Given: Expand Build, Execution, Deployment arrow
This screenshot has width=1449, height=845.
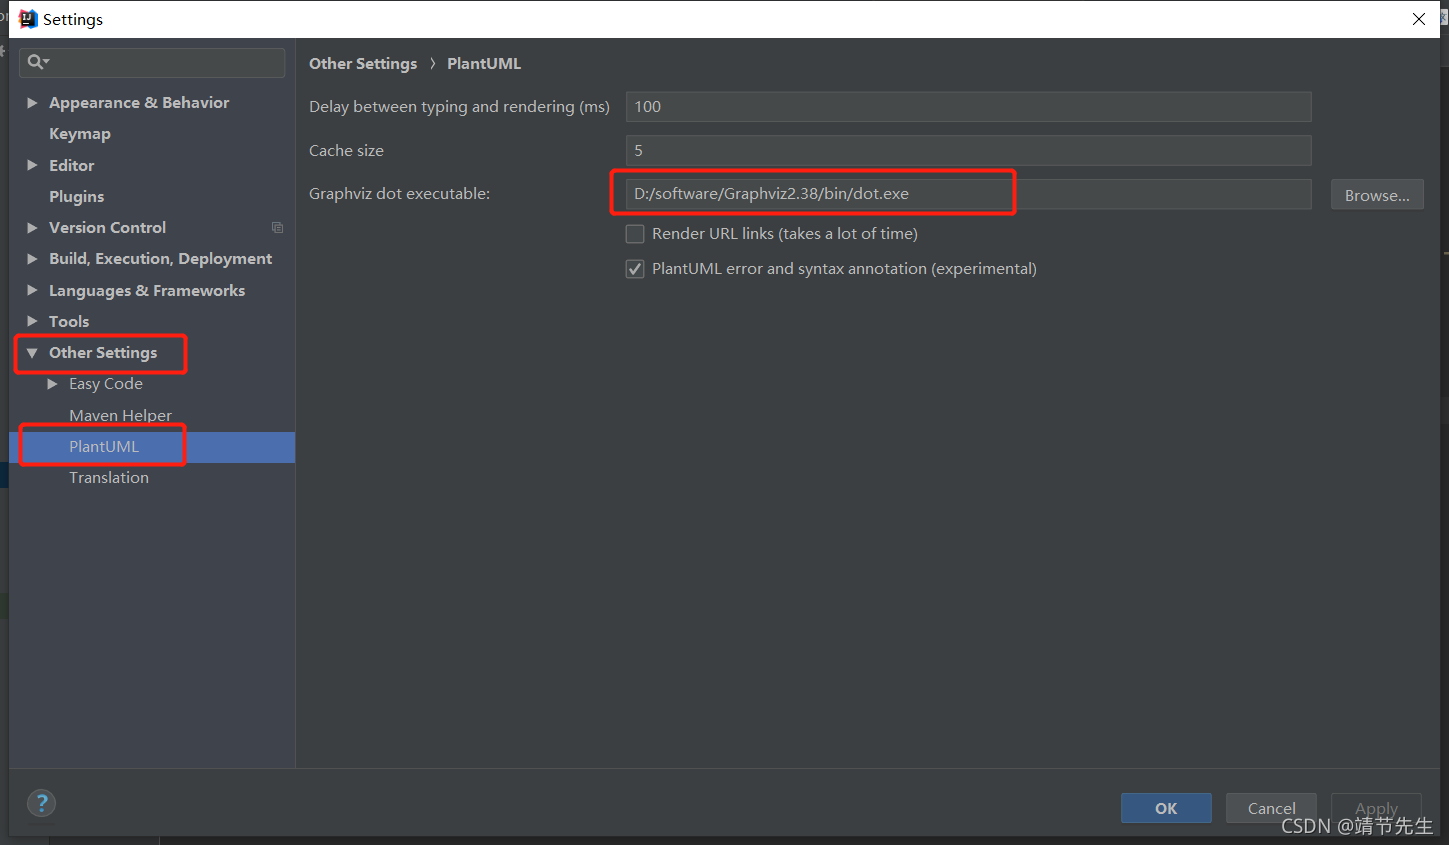Looking at the screenshot, I should pos(32,259).
